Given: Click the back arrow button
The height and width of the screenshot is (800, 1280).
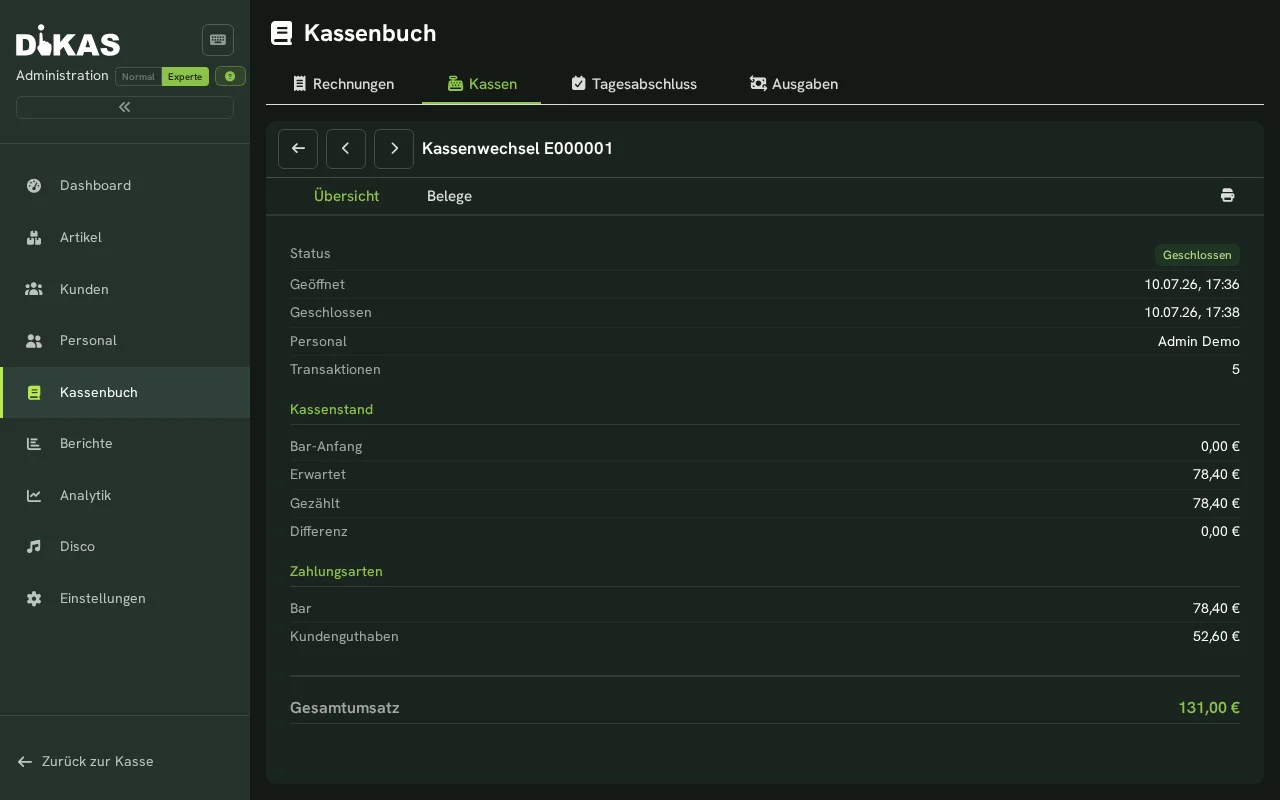Looking at the screenshot, I should (298, 148).
